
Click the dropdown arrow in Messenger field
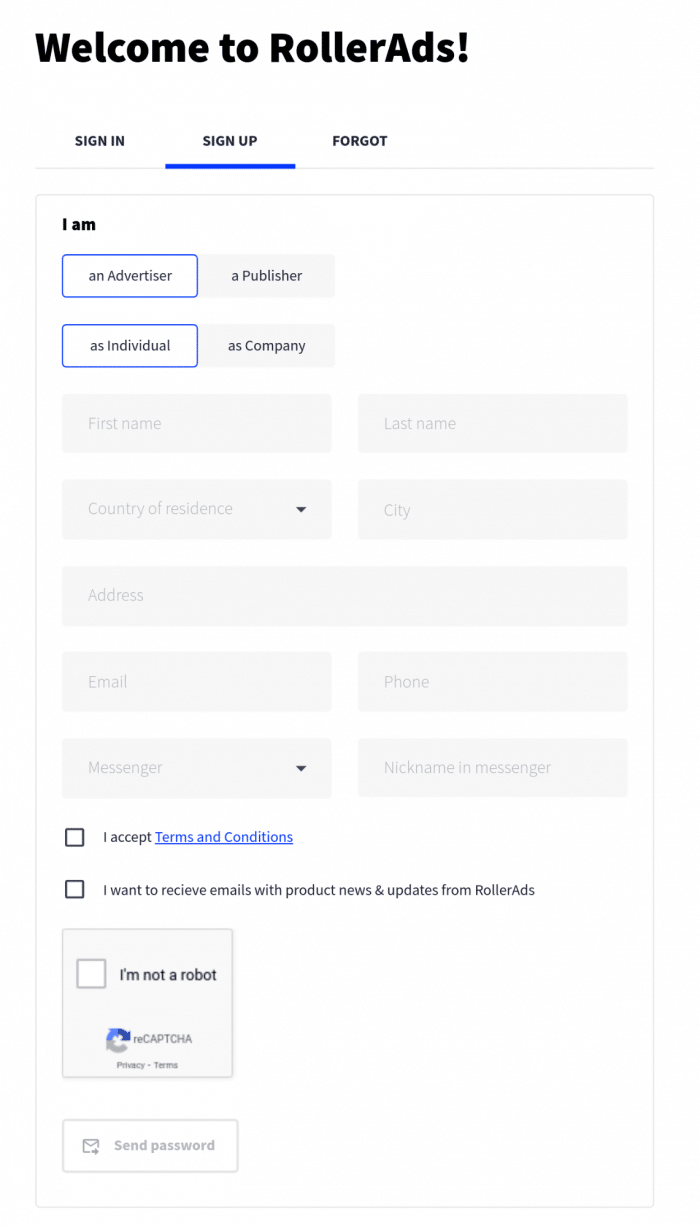coord(301,768)
